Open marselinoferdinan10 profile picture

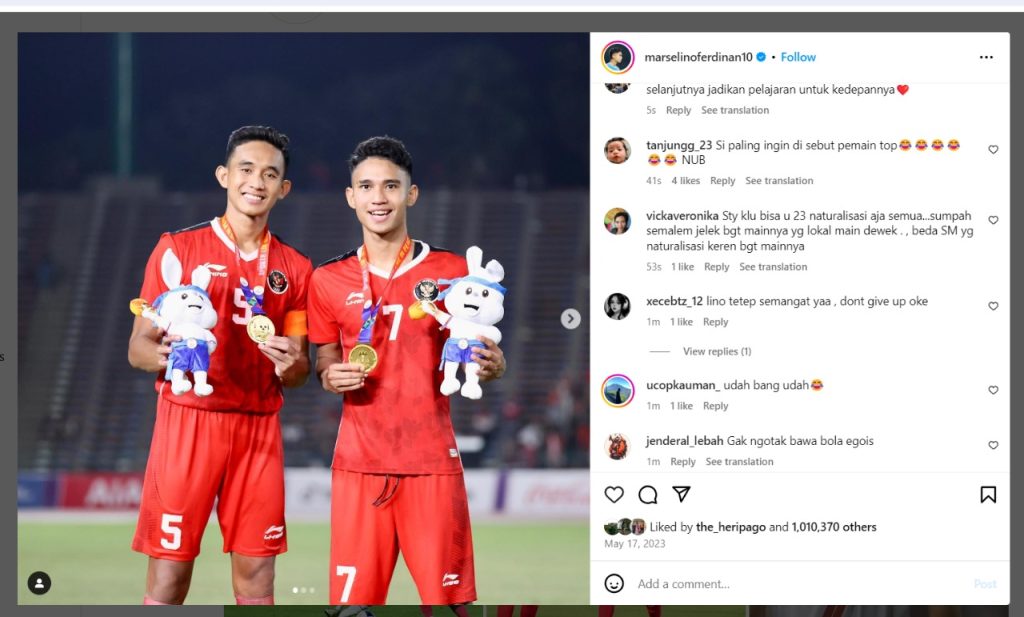click(x=617, y=57)
